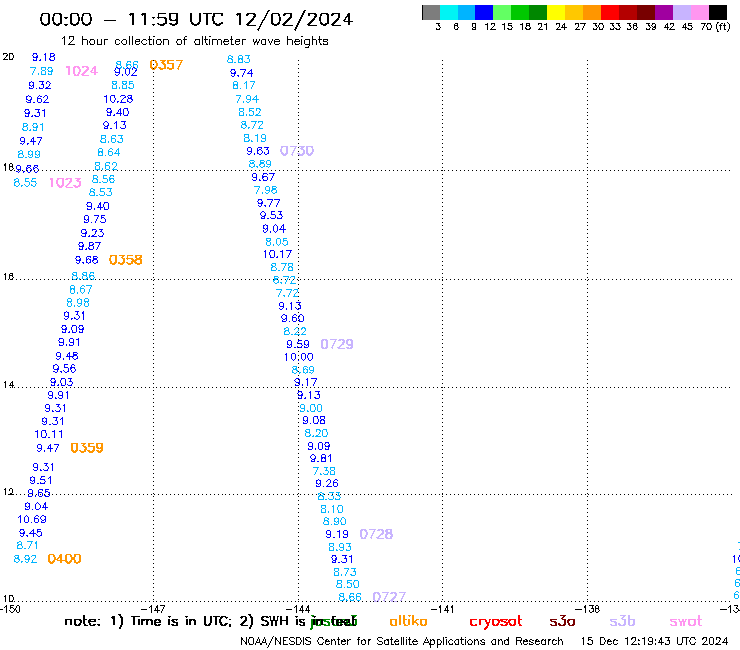Click the orange time label 0400

[x=65, y=558]
